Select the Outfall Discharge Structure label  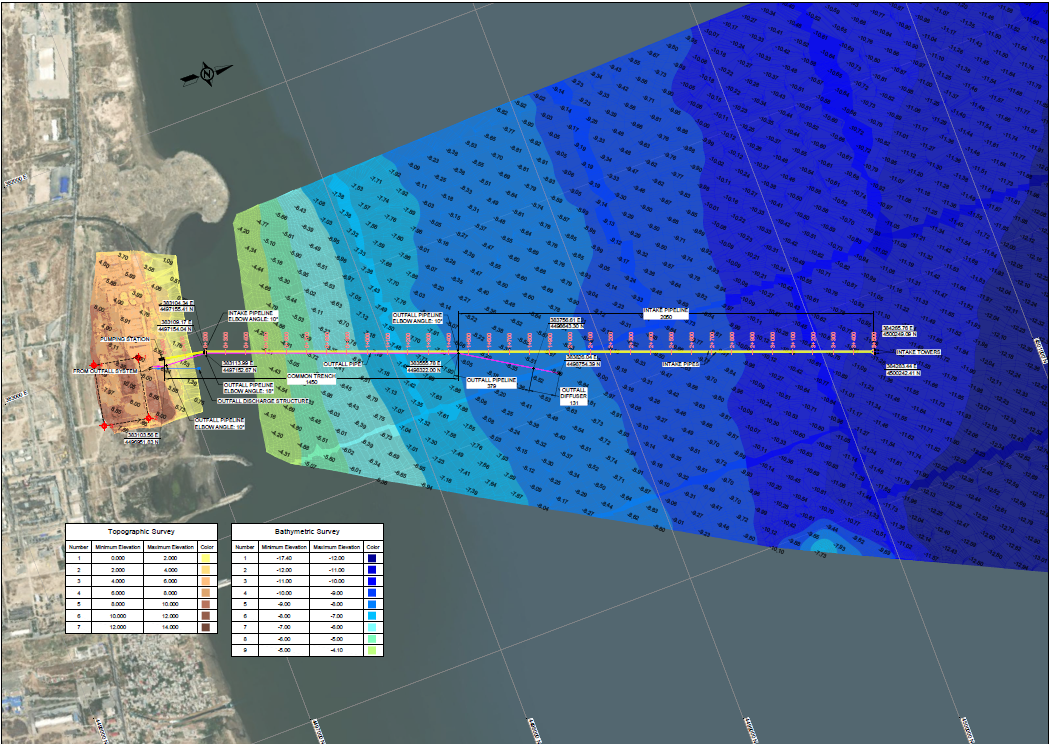click(x=264, y=401)
